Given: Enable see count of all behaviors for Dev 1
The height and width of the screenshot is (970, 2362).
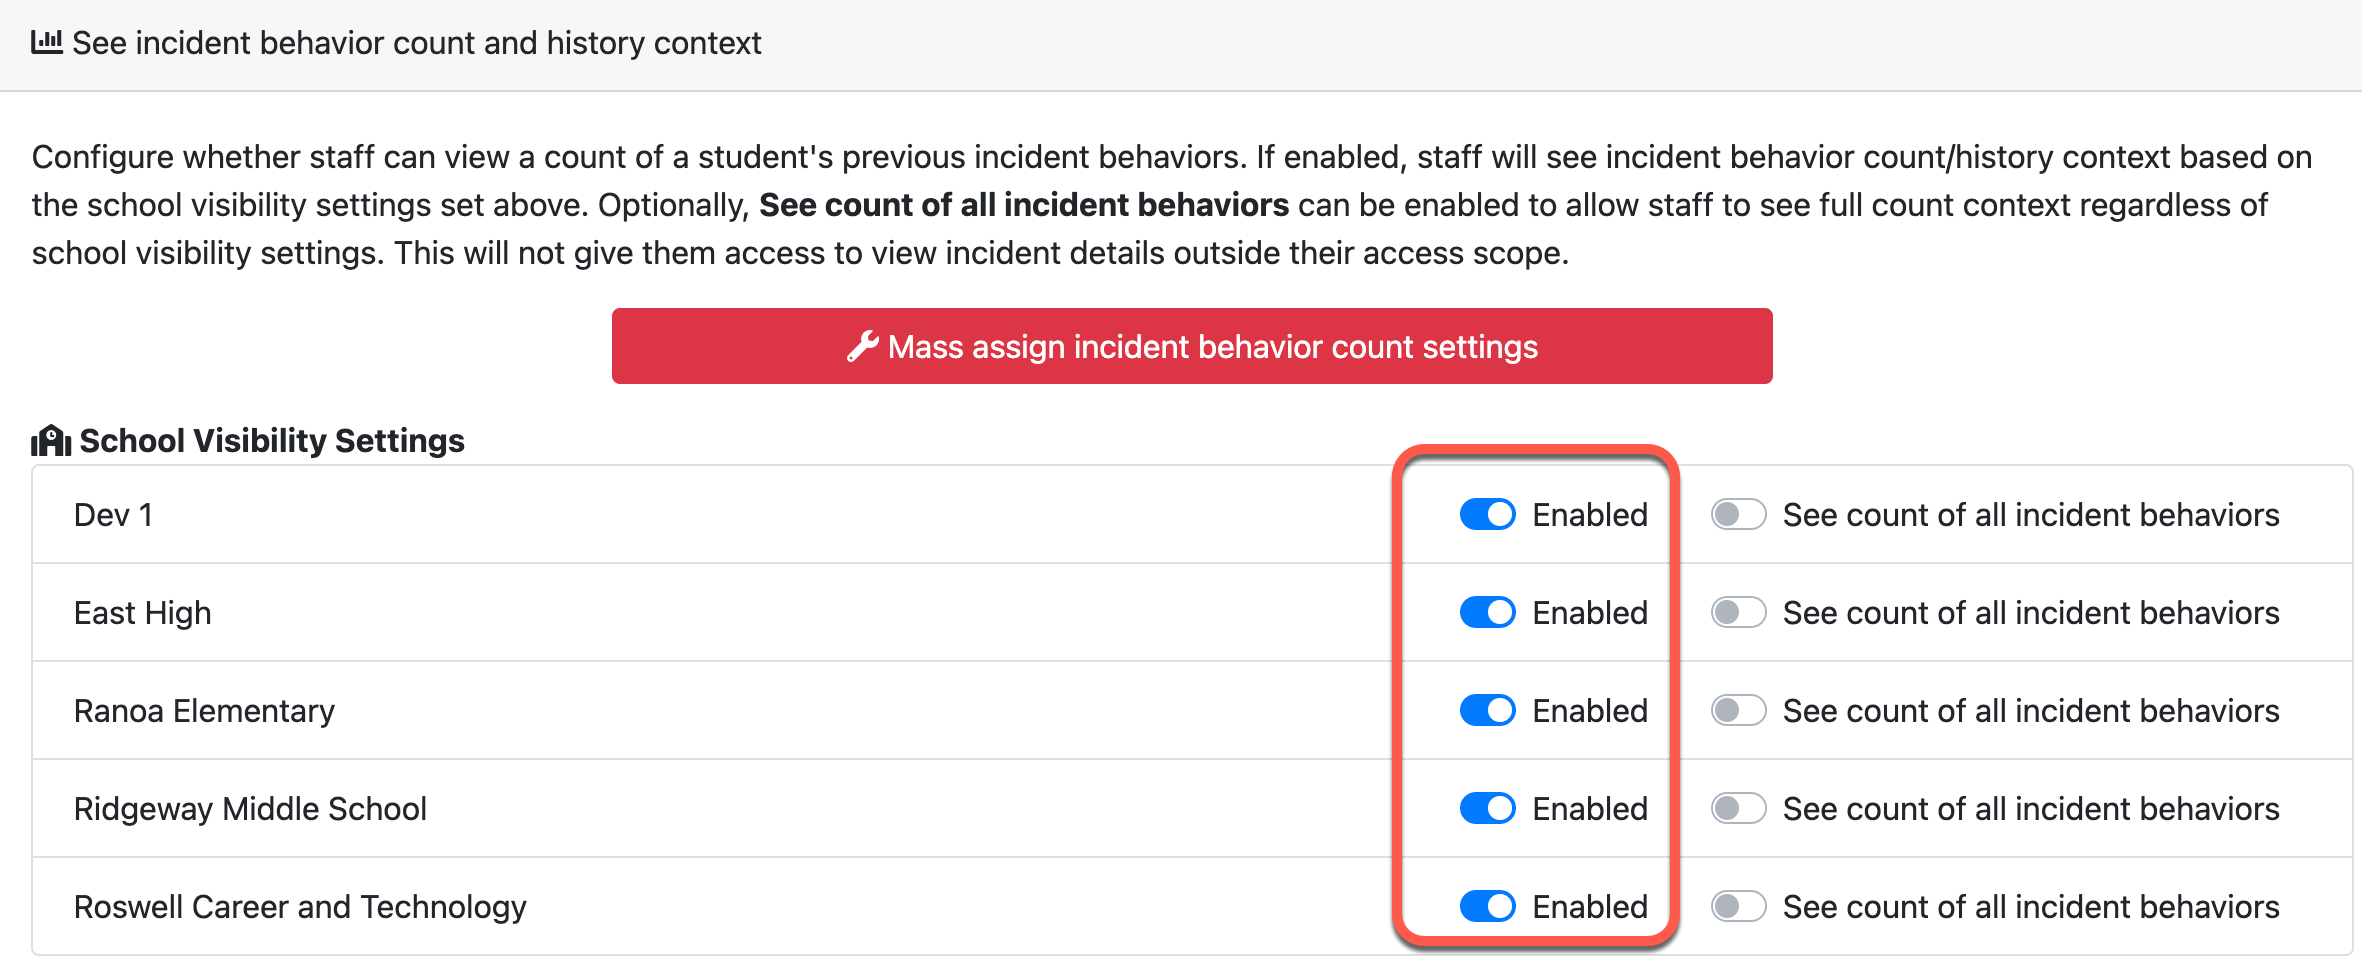Looking at the screenshot, I should click(x=1738, y=515).
